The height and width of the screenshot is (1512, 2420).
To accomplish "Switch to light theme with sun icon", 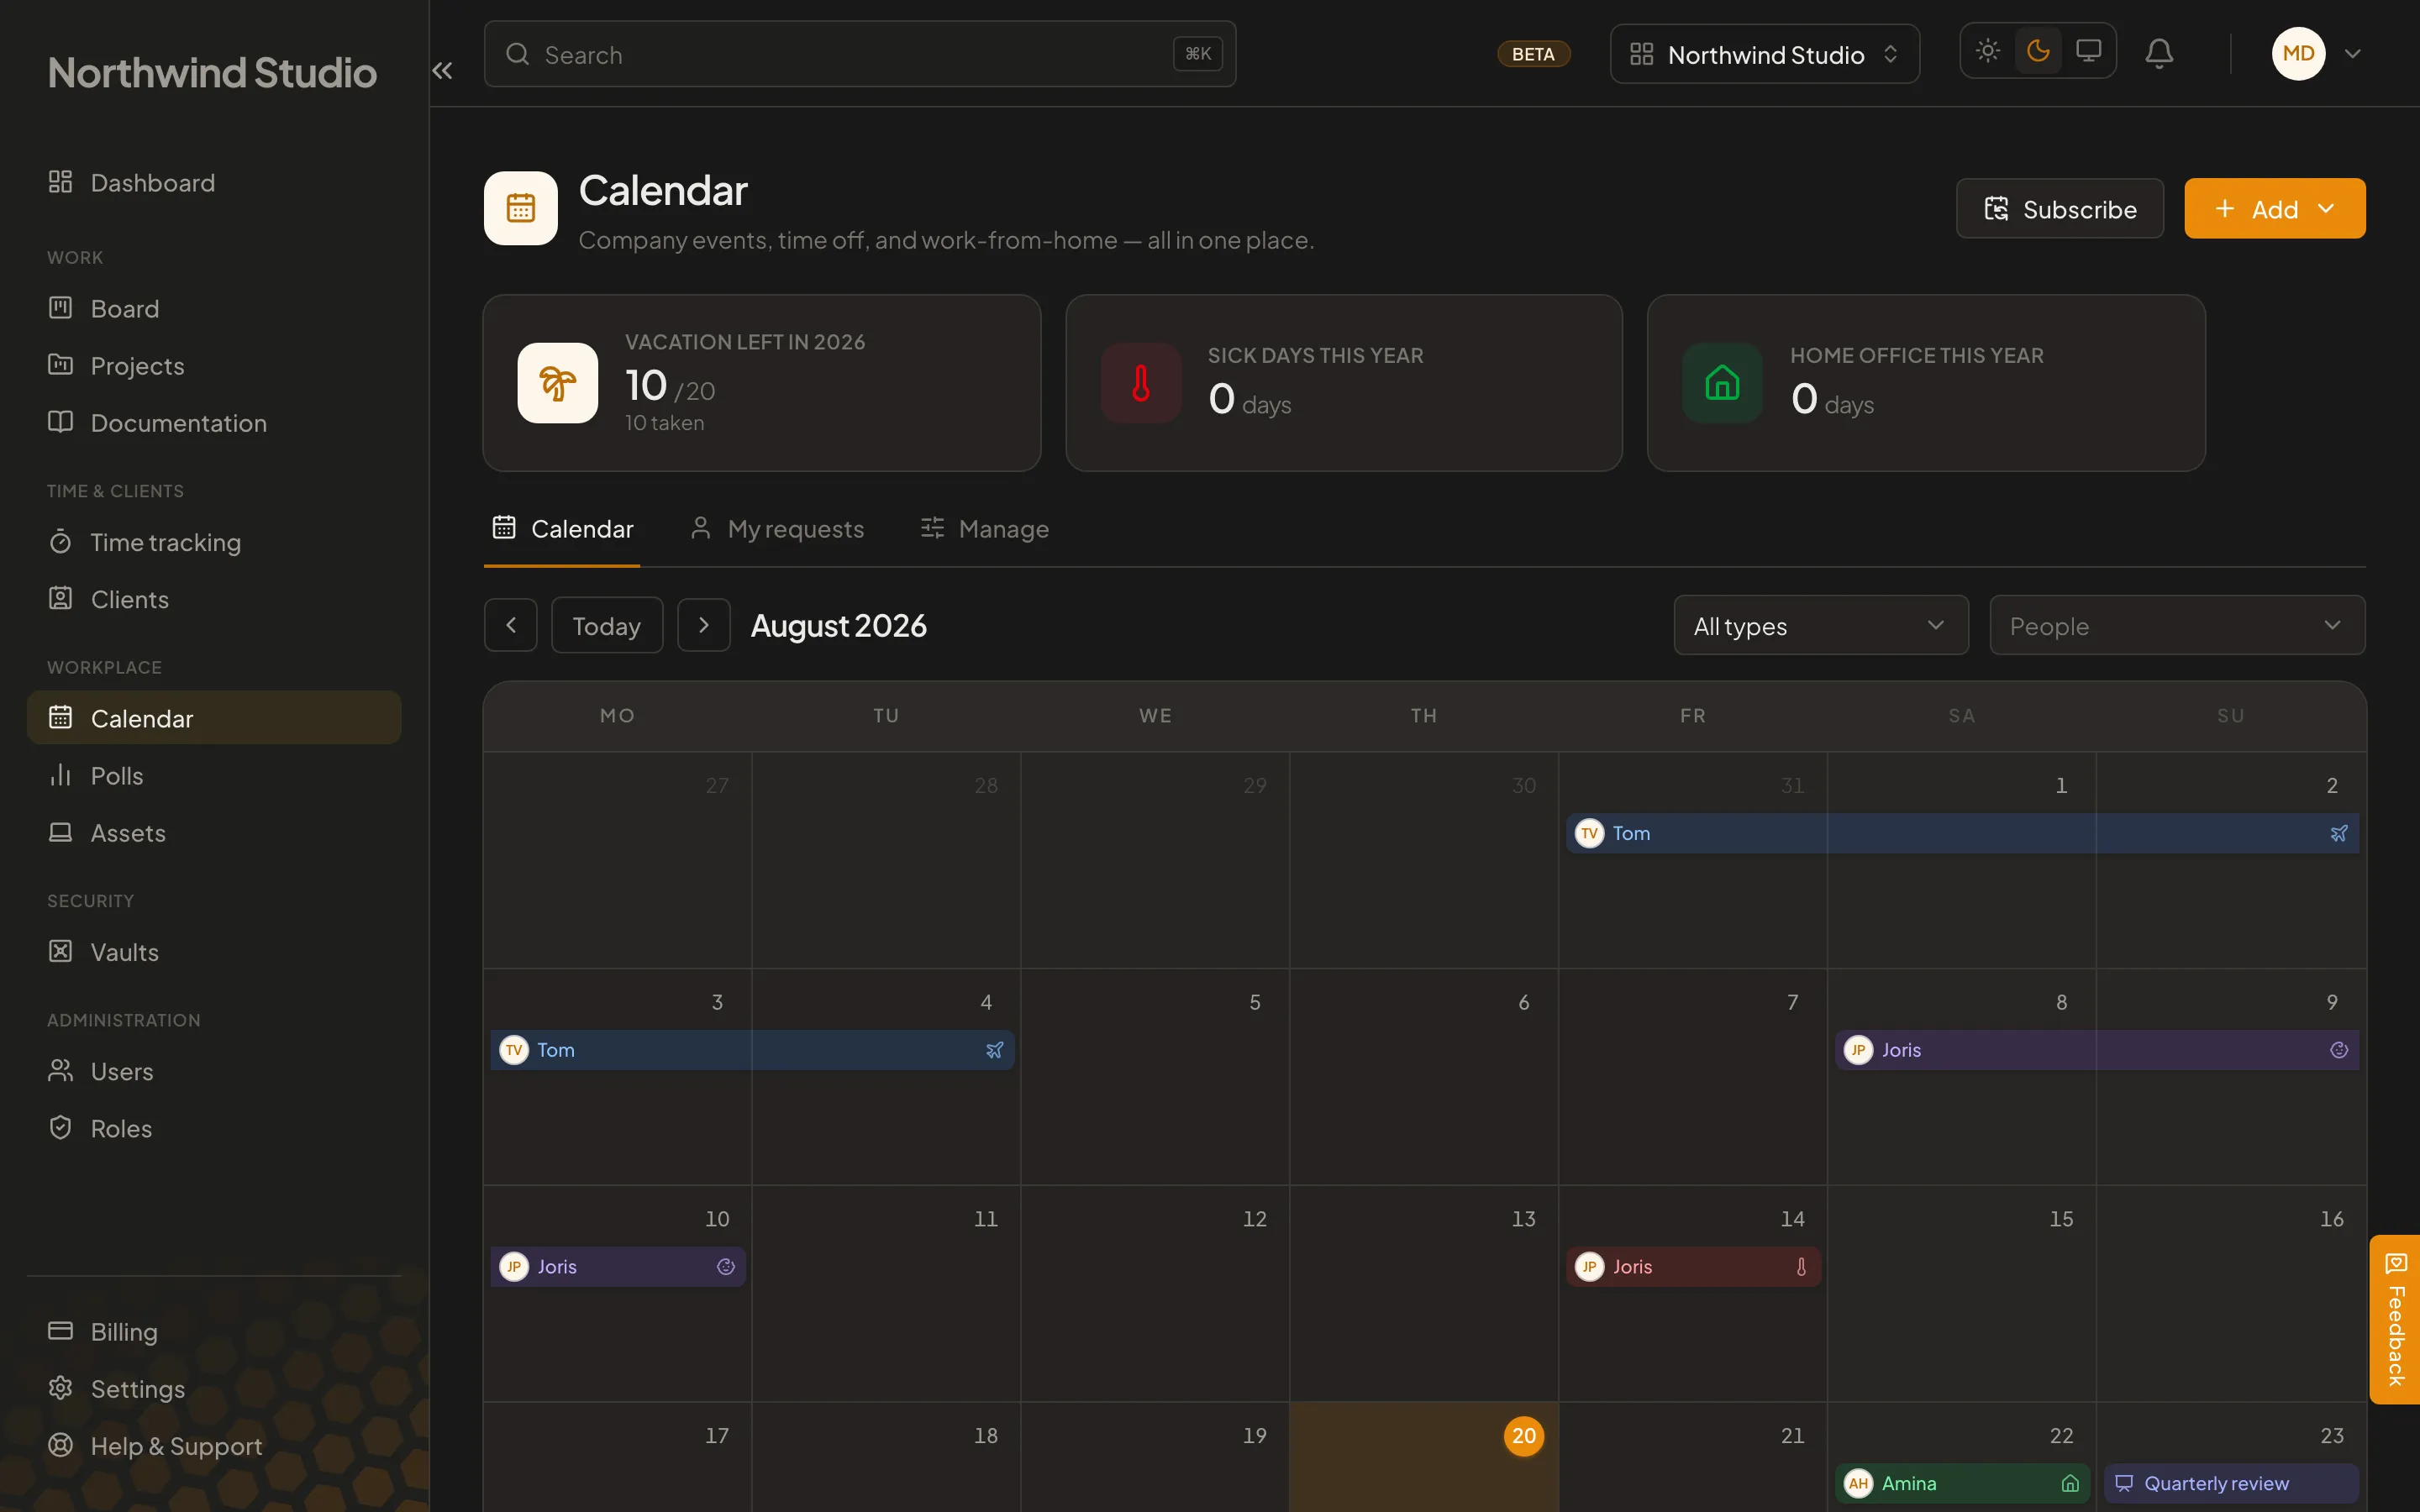I will pyautogui.click(x=1988, y=51).
